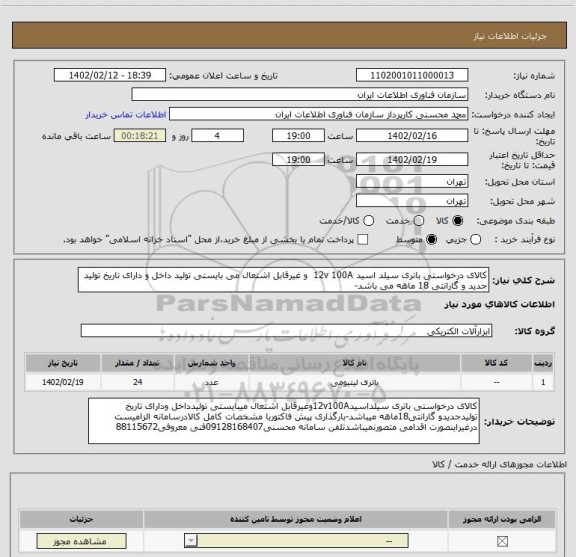Click the remaining time counter 00:18:21
This screenshot has width=576, height=557.
click(140, 136)
